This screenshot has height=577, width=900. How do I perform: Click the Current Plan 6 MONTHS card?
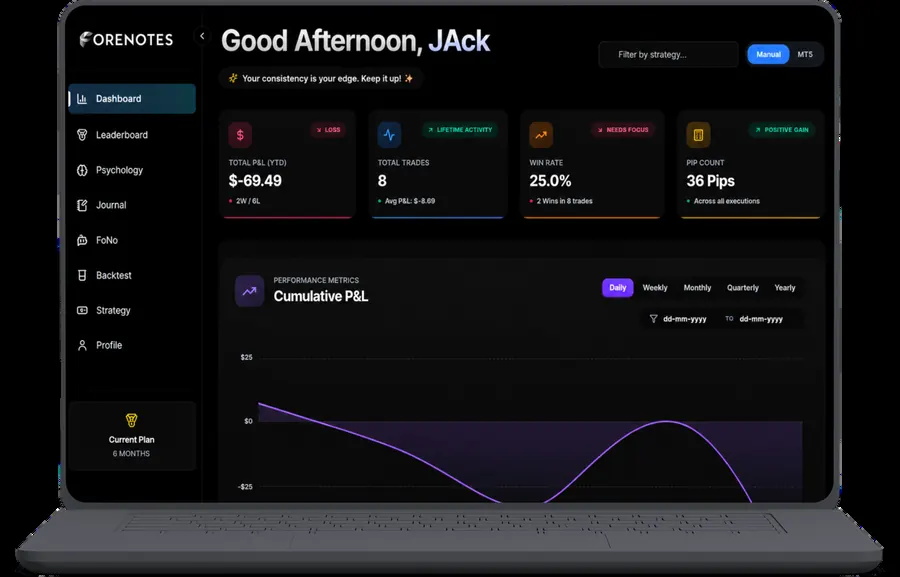(x=132, y=436)
